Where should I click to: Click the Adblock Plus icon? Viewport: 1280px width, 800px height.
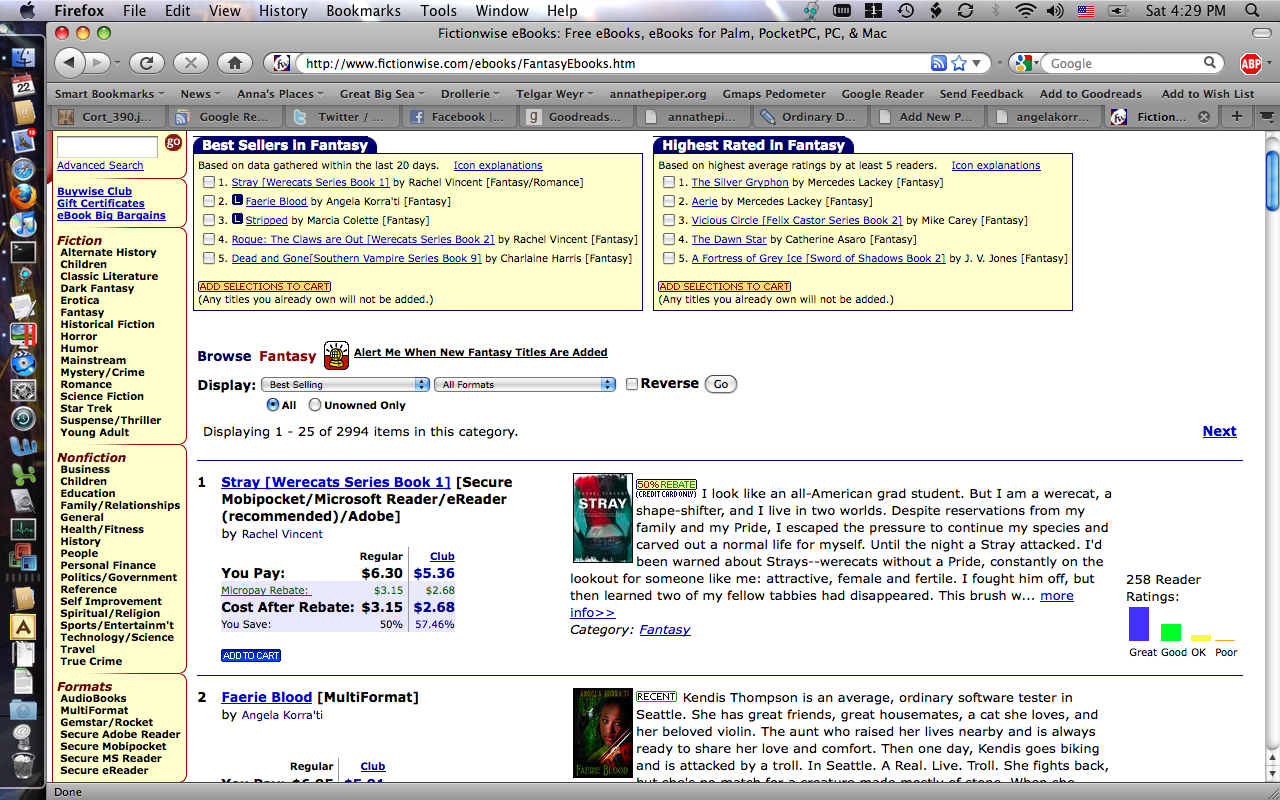[x=1250, y=64]
